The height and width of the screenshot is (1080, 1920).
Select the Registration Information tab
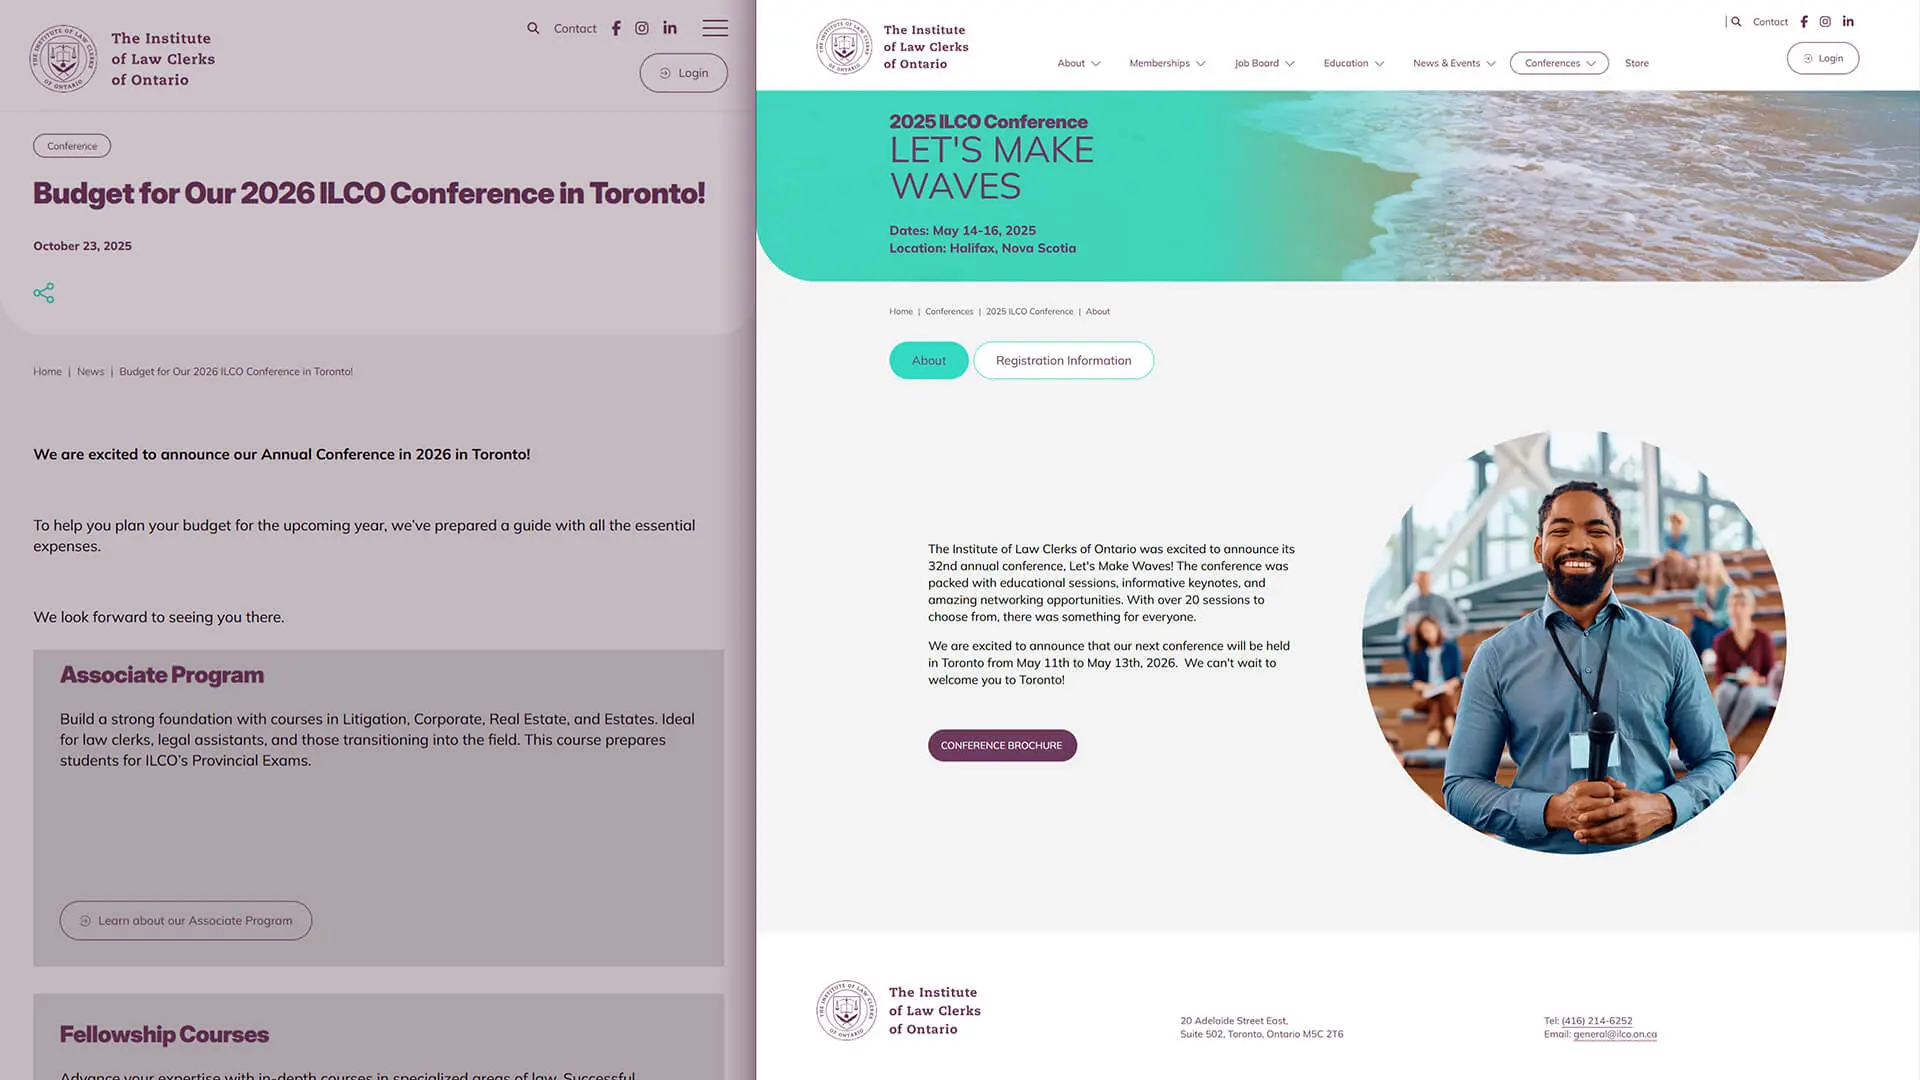(1063, 361)
